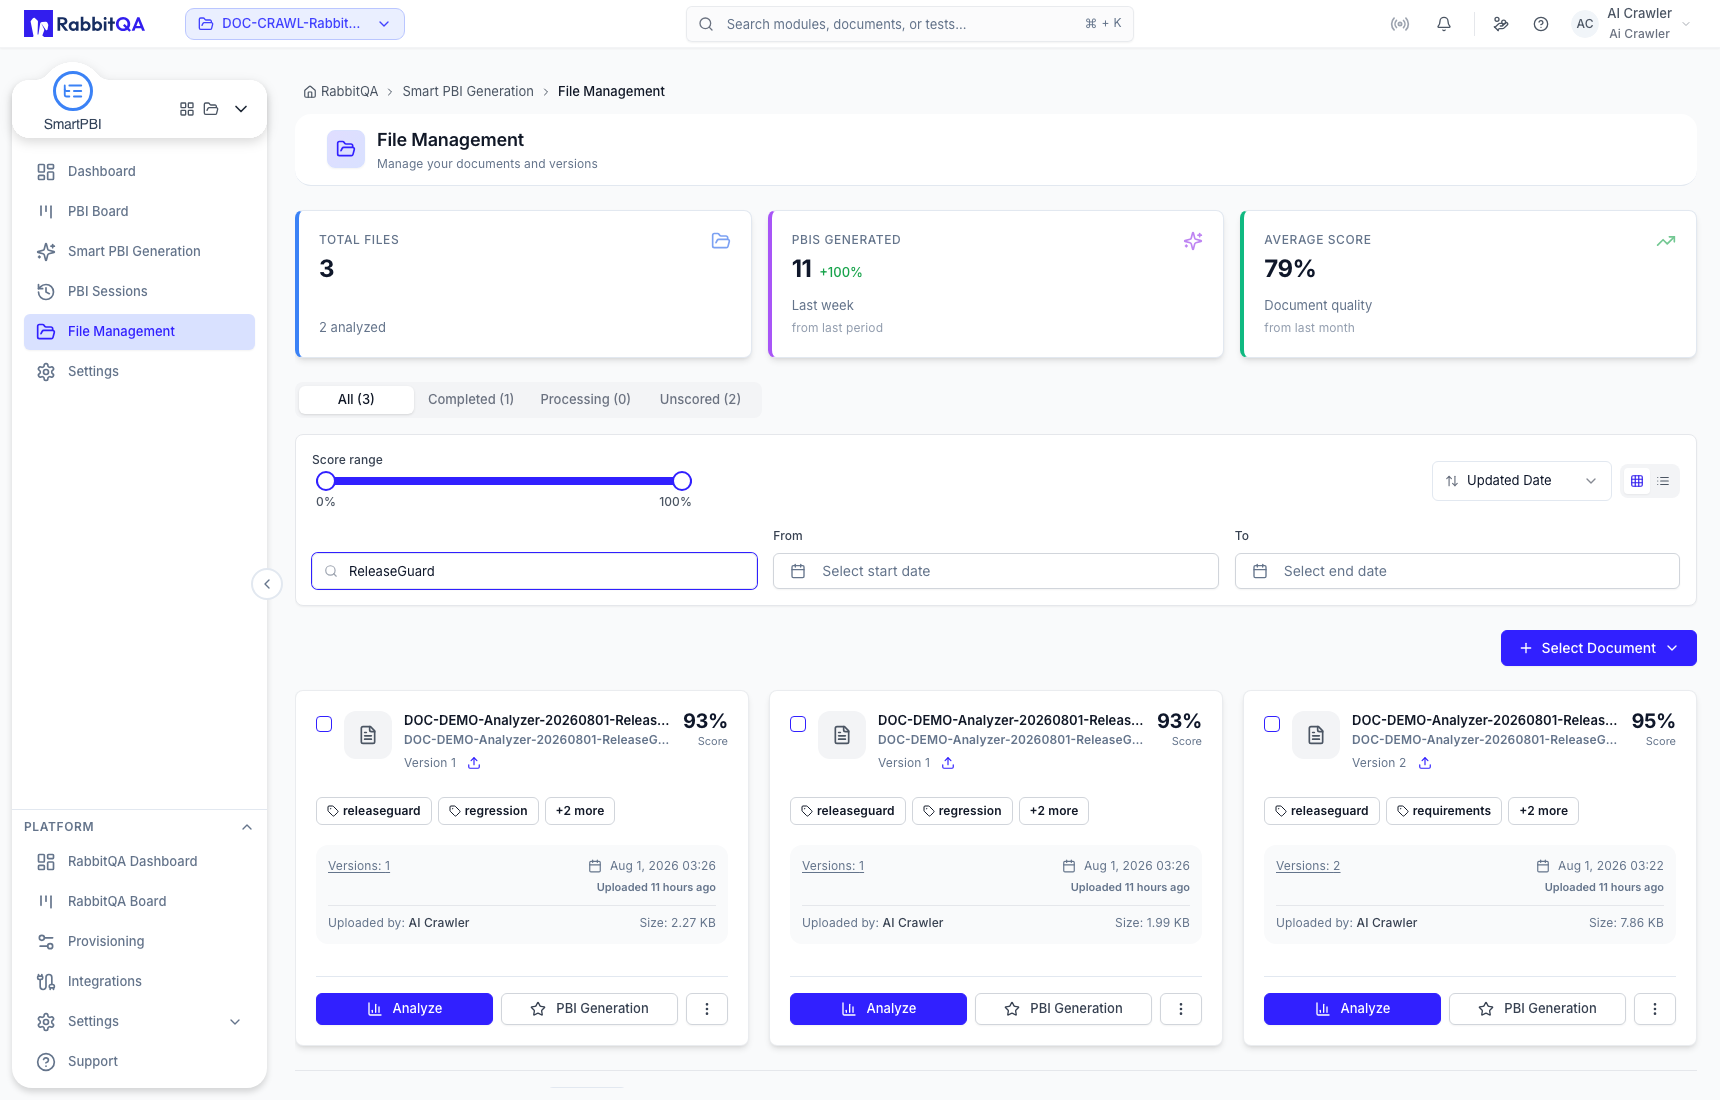Image resolution: width=1720 pixels, height=1100 pixels.
Task: Click the document icon on the 95% card
Action: 1316,735
